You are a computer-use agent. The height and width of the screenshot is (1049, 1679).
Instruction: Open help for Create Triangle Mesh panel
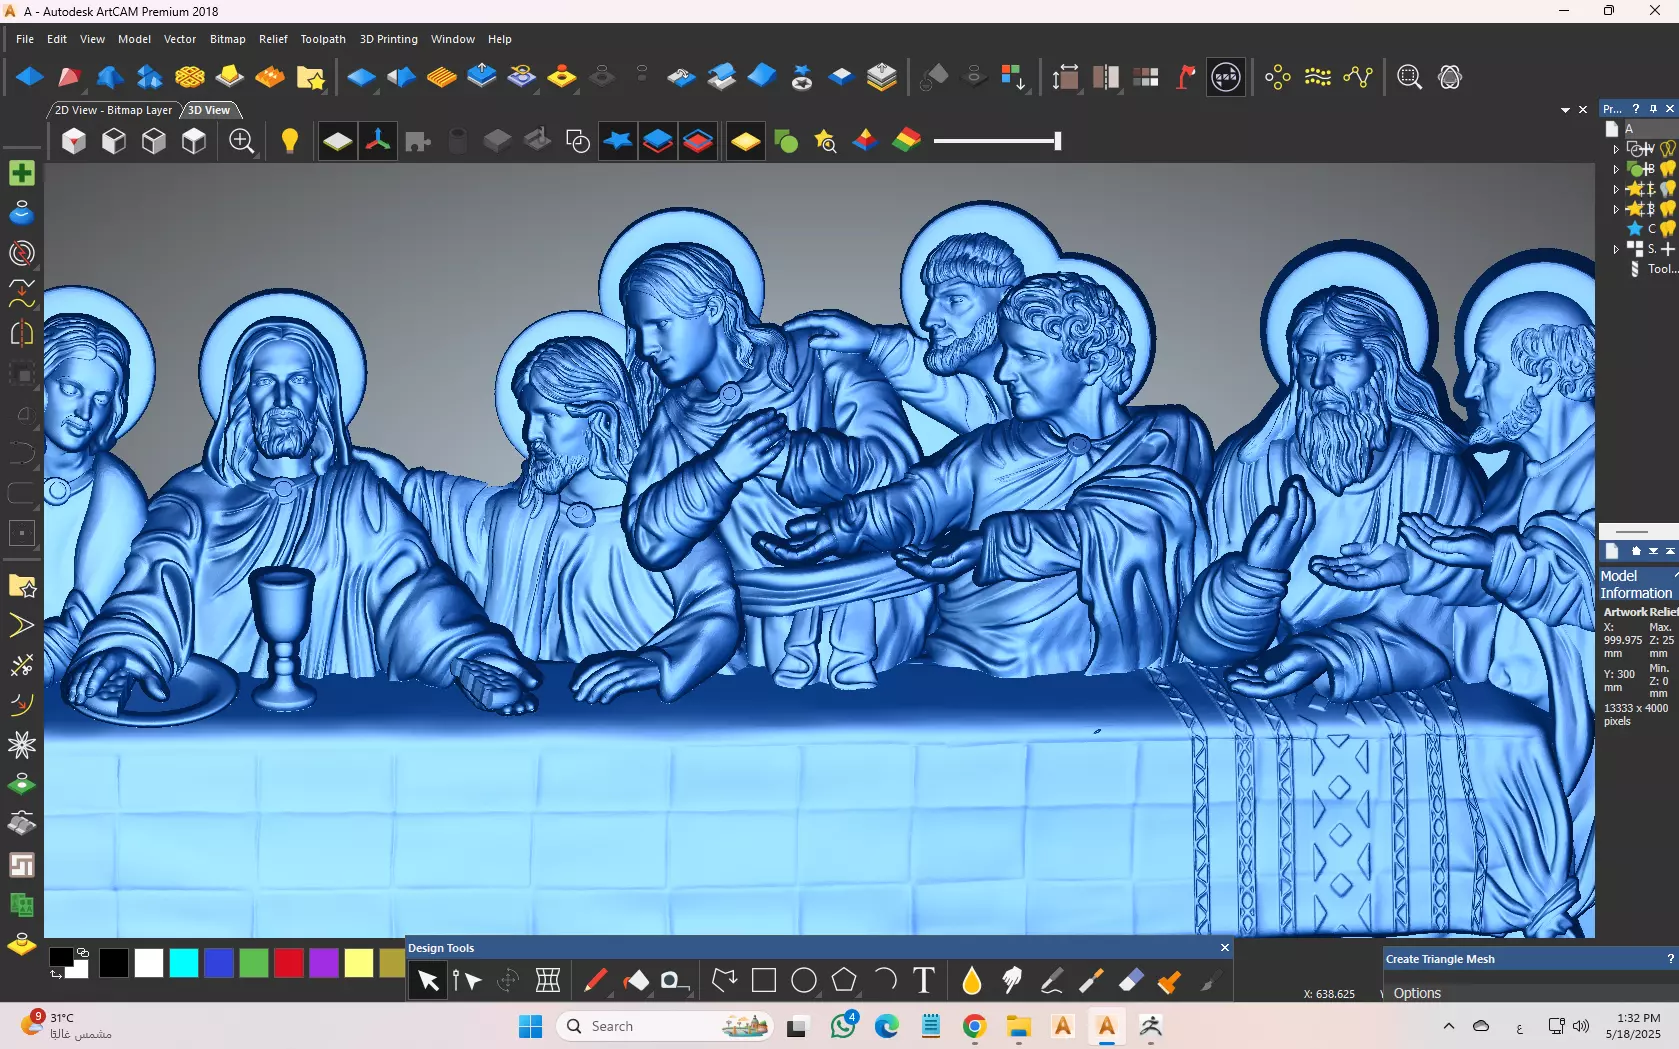tap(1670, 959)
